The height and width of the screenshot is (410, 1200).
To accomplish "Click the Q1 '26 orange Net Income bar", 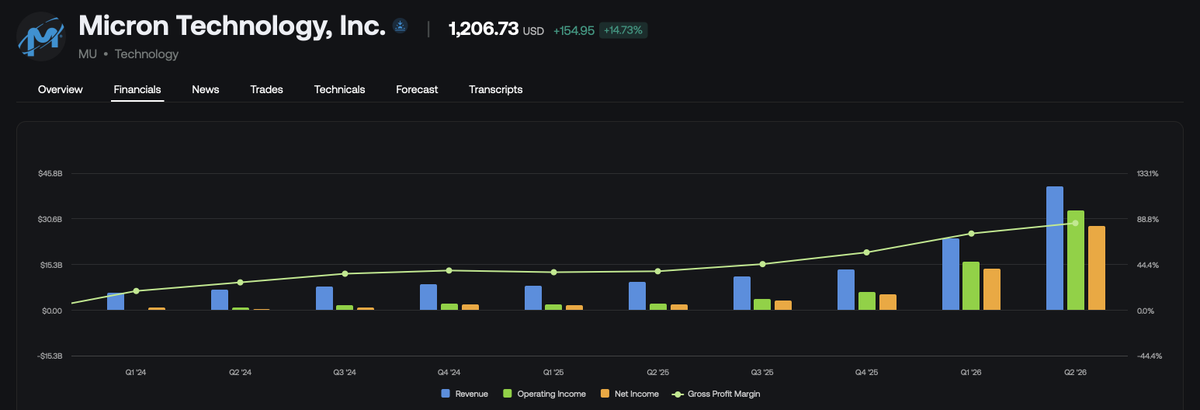I will click(x=992, y=289).
